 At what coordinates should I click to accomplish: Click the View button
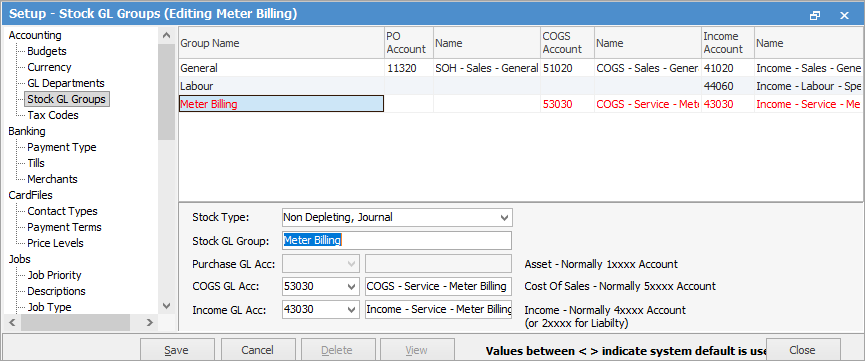tap(417, 350)
